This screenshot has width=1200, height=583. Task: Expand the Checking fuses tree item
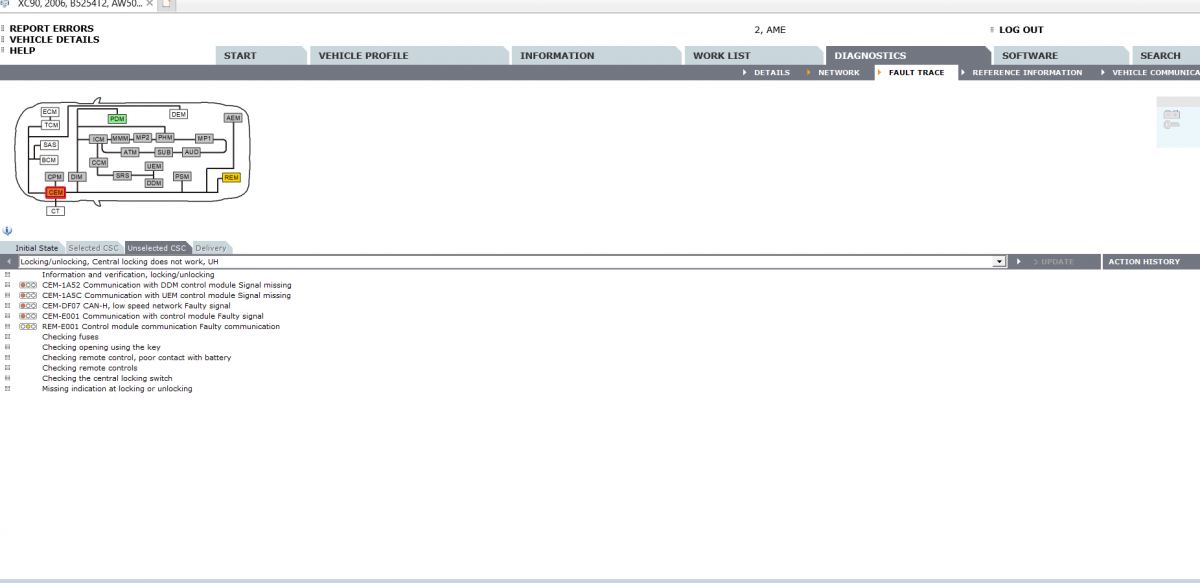click(7, 337)
